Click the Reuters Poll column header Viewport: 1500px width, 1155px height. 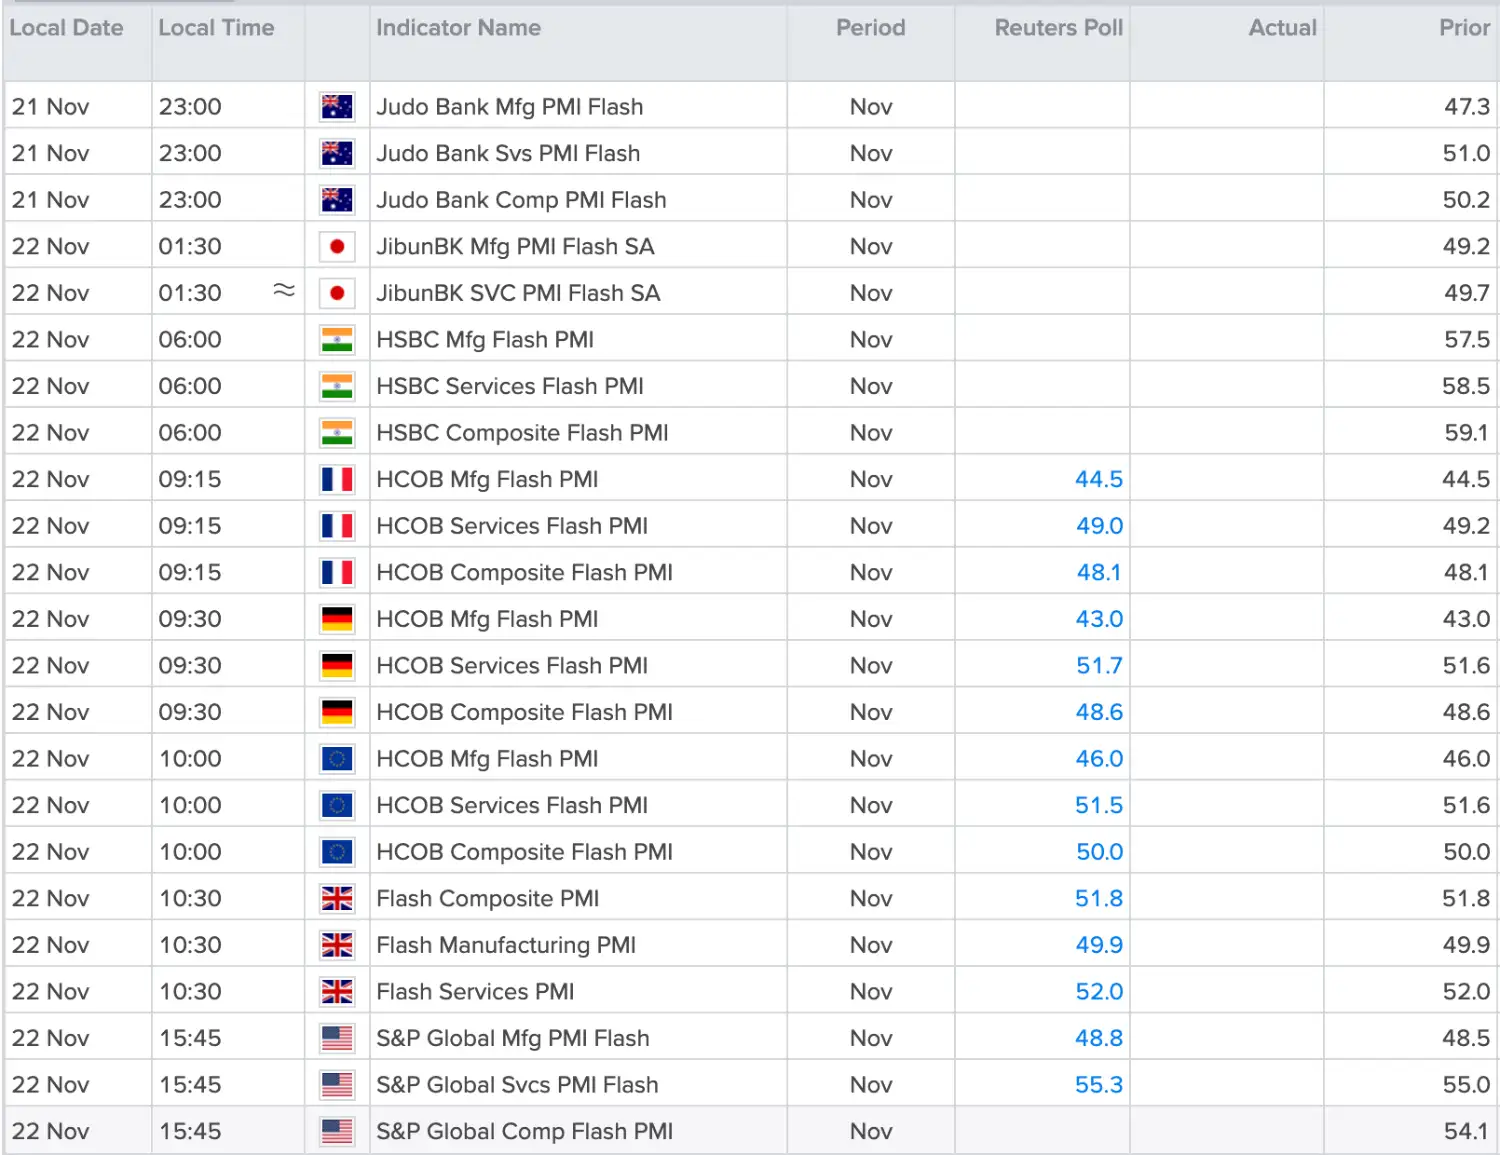[x=1058, y=28]
